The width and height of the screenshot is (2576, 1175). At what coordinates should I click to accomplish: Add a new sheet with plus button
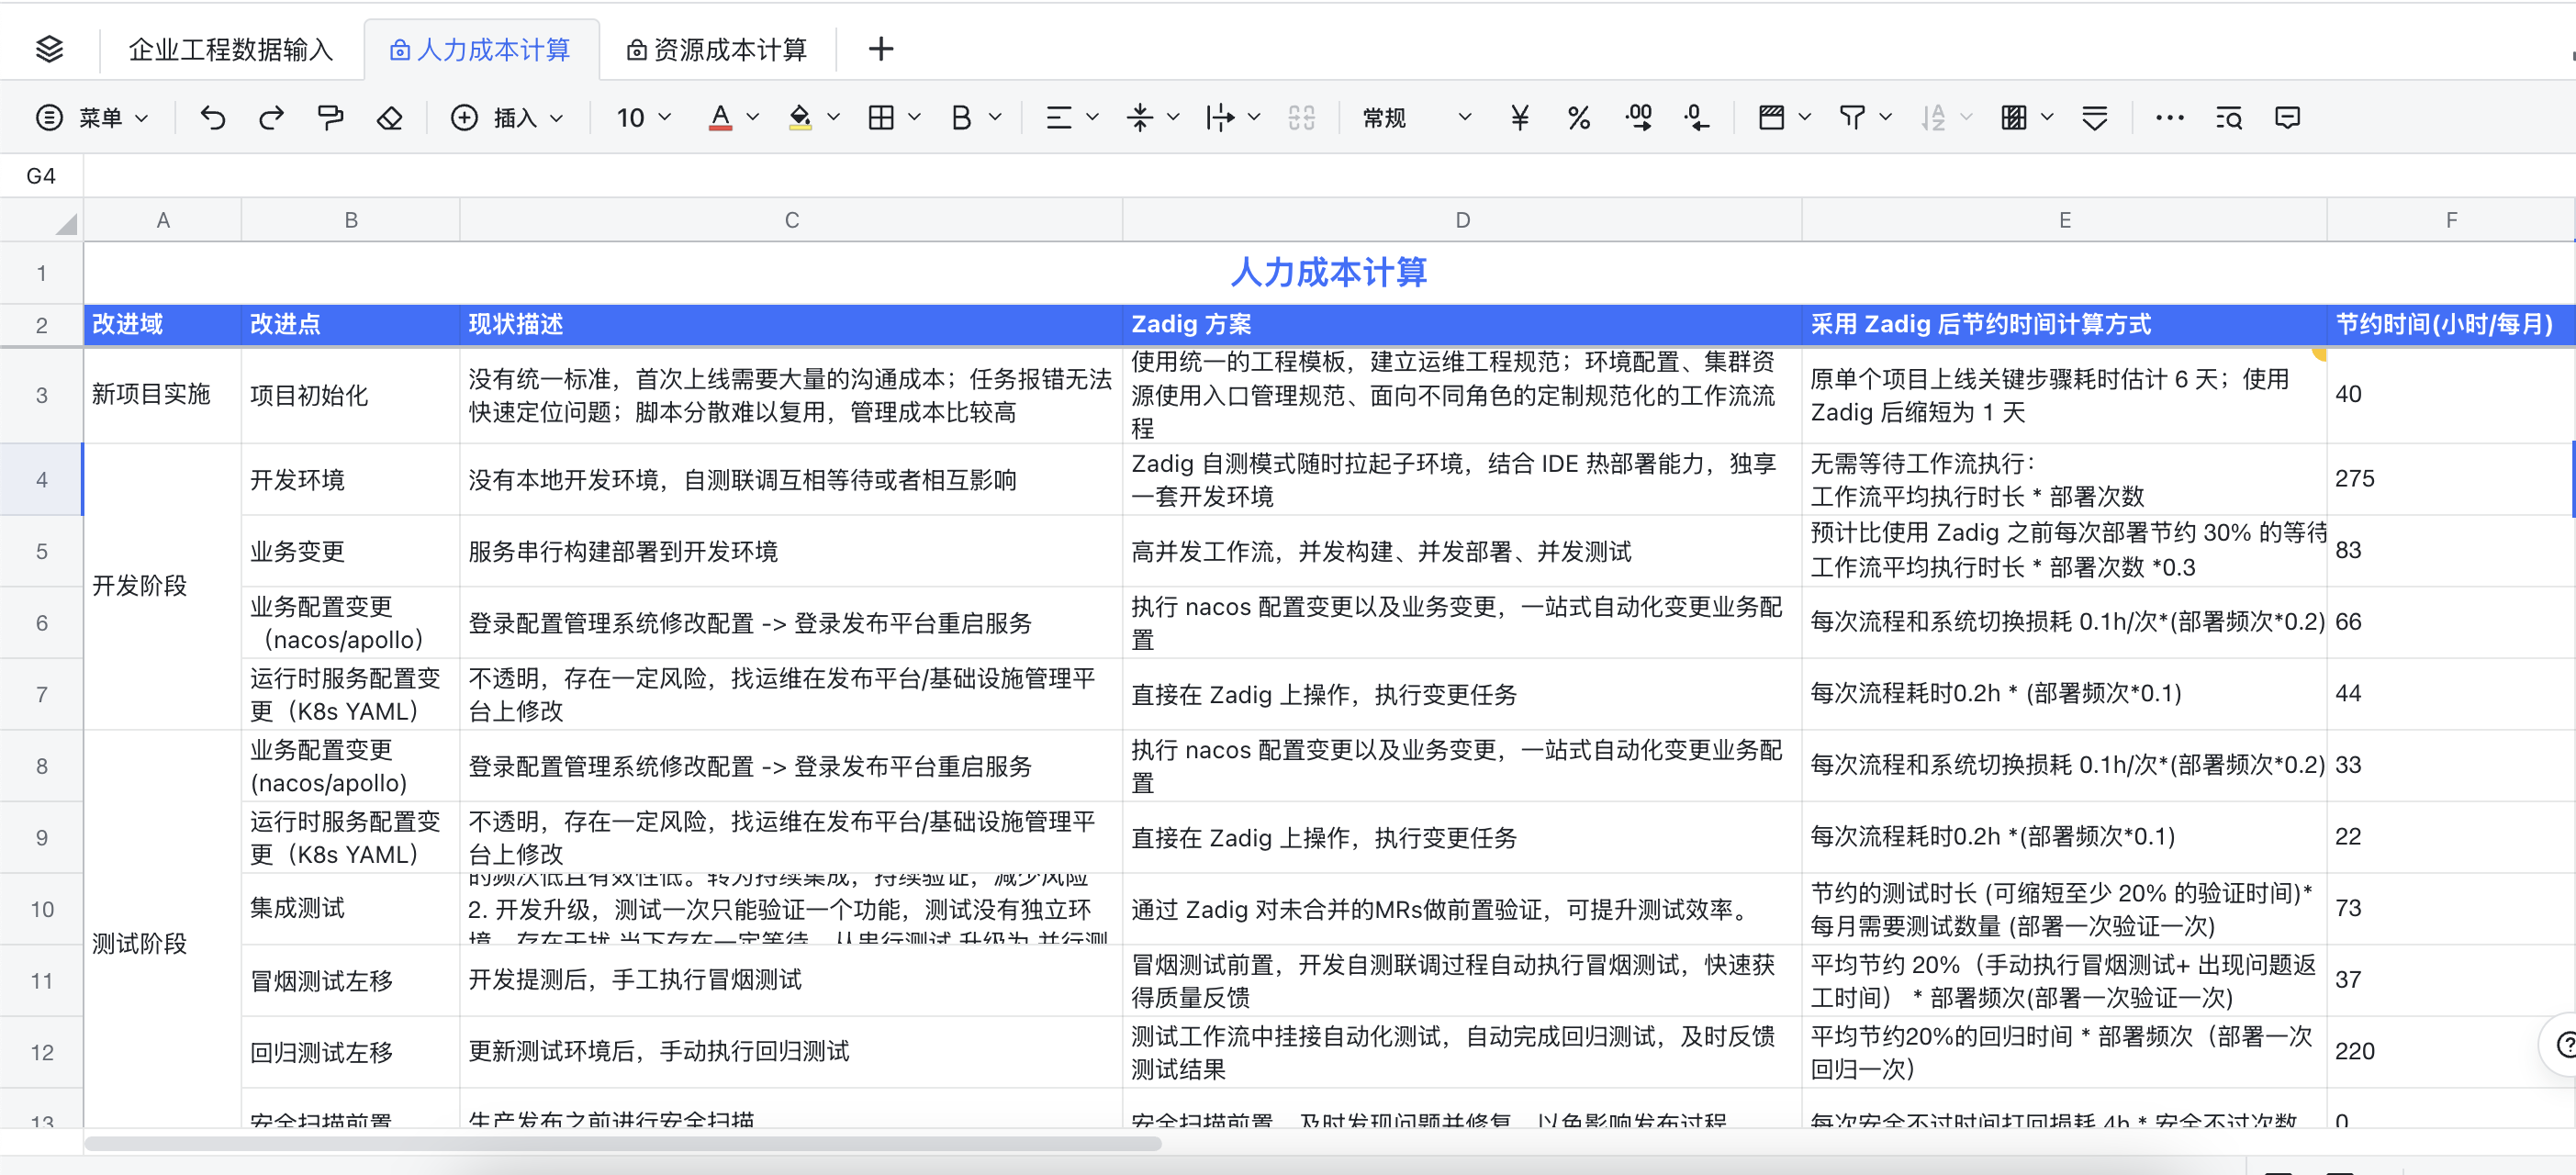click(x=881, y=49)
